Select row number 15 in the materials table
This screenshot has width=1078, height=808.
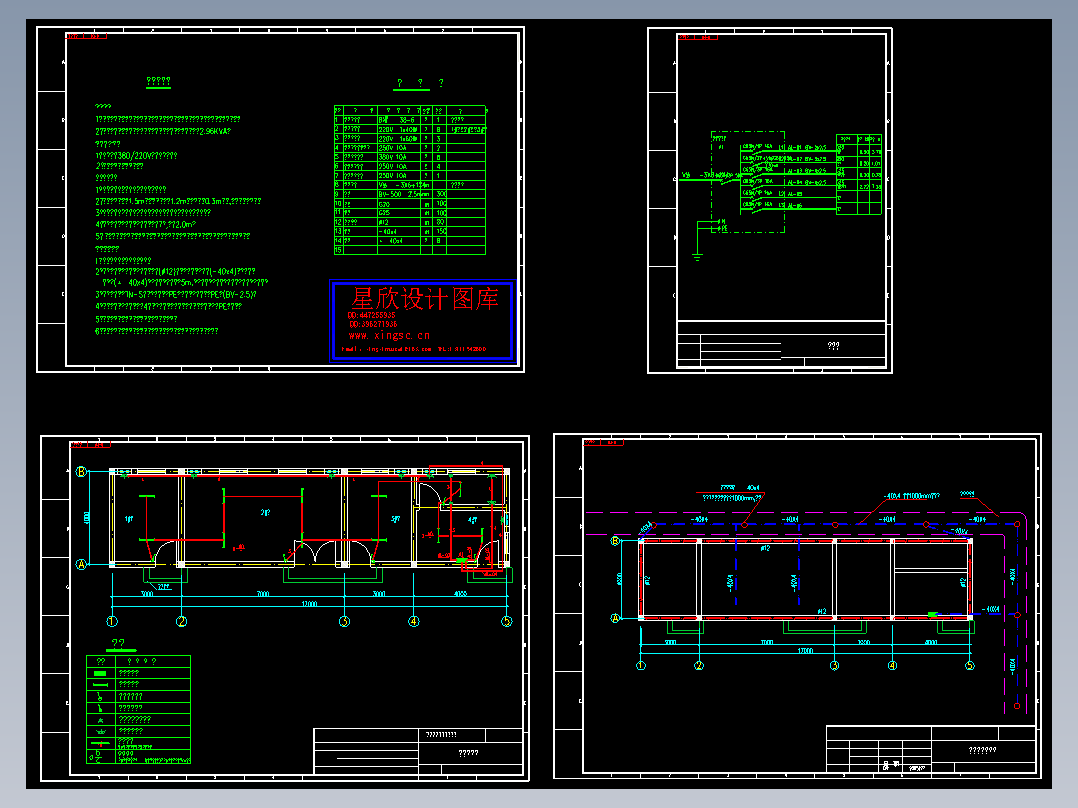tap(338, 250)
